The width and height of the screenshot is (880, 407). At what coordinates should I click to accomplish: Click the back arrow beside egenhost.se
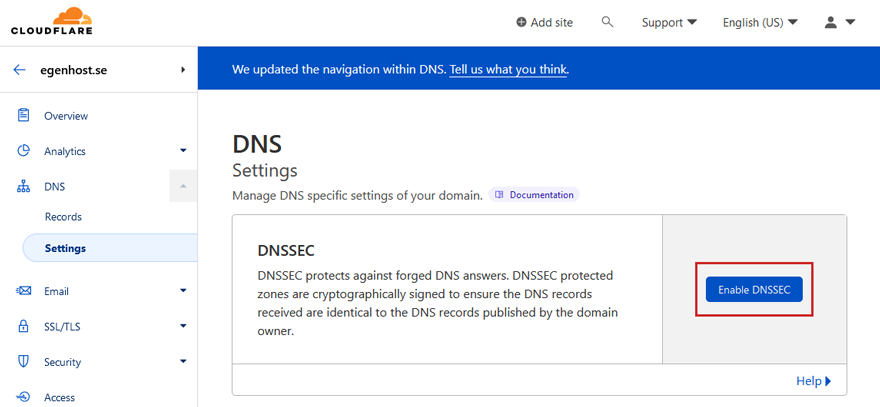(x=20, y=70)
